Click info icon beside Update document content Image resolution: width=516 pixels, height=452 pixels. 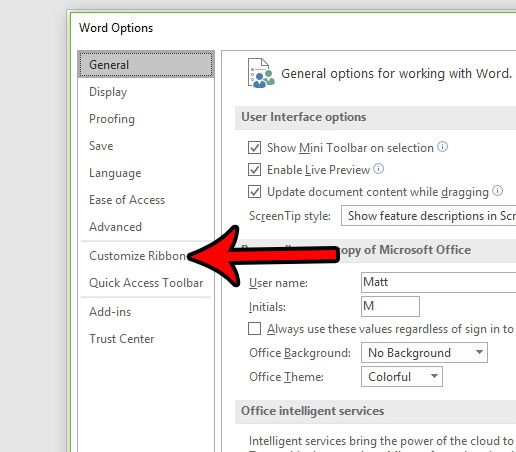pos(497,191)
